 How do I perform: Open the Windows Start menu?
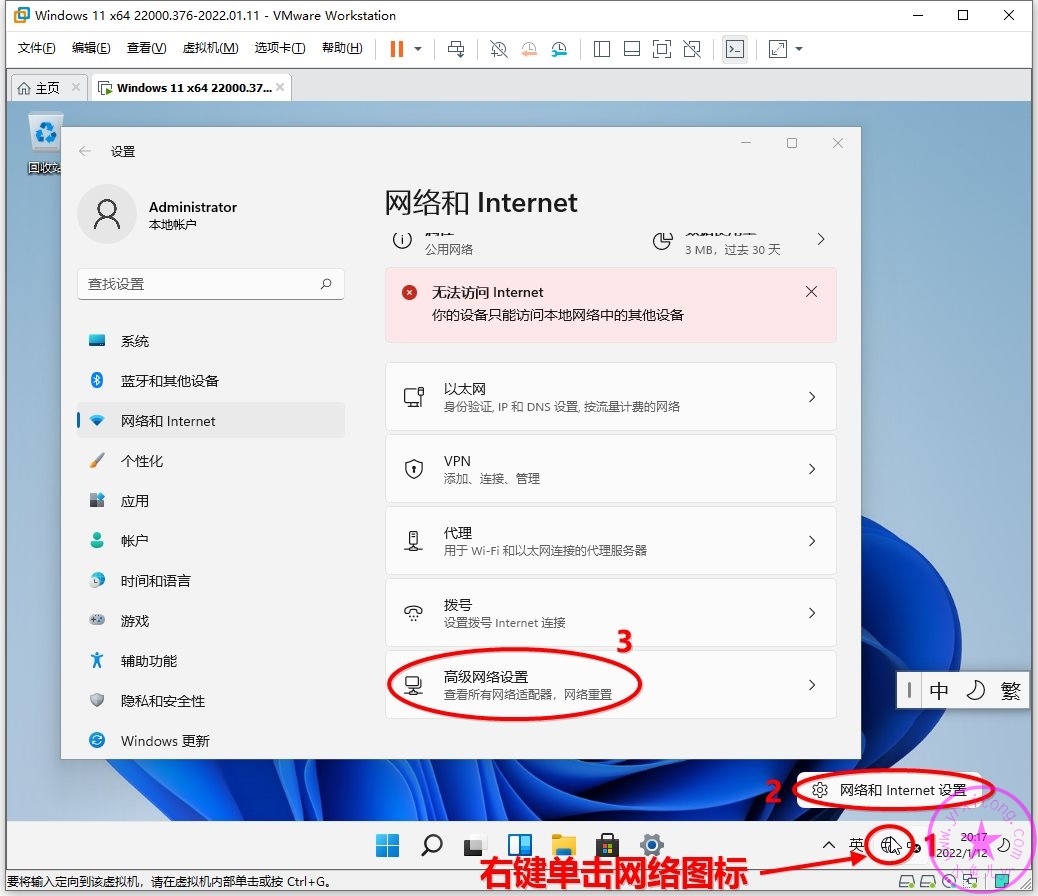point(387,845)
